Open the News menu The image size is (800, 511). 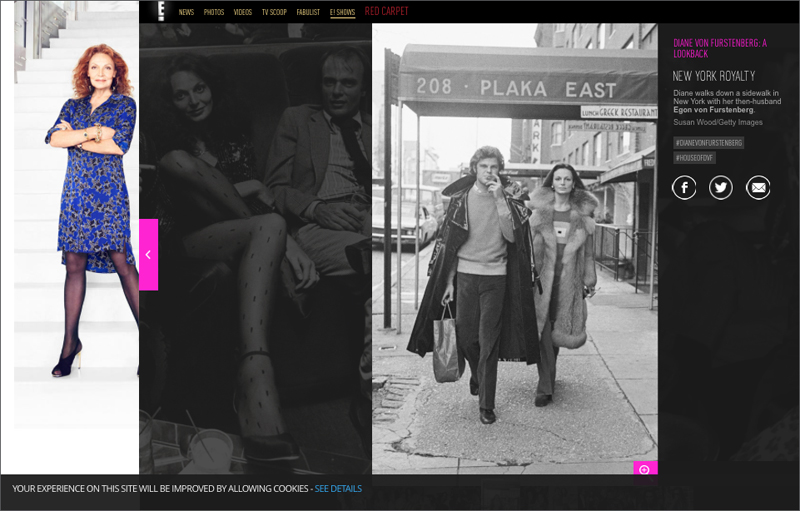pos(186,12)
